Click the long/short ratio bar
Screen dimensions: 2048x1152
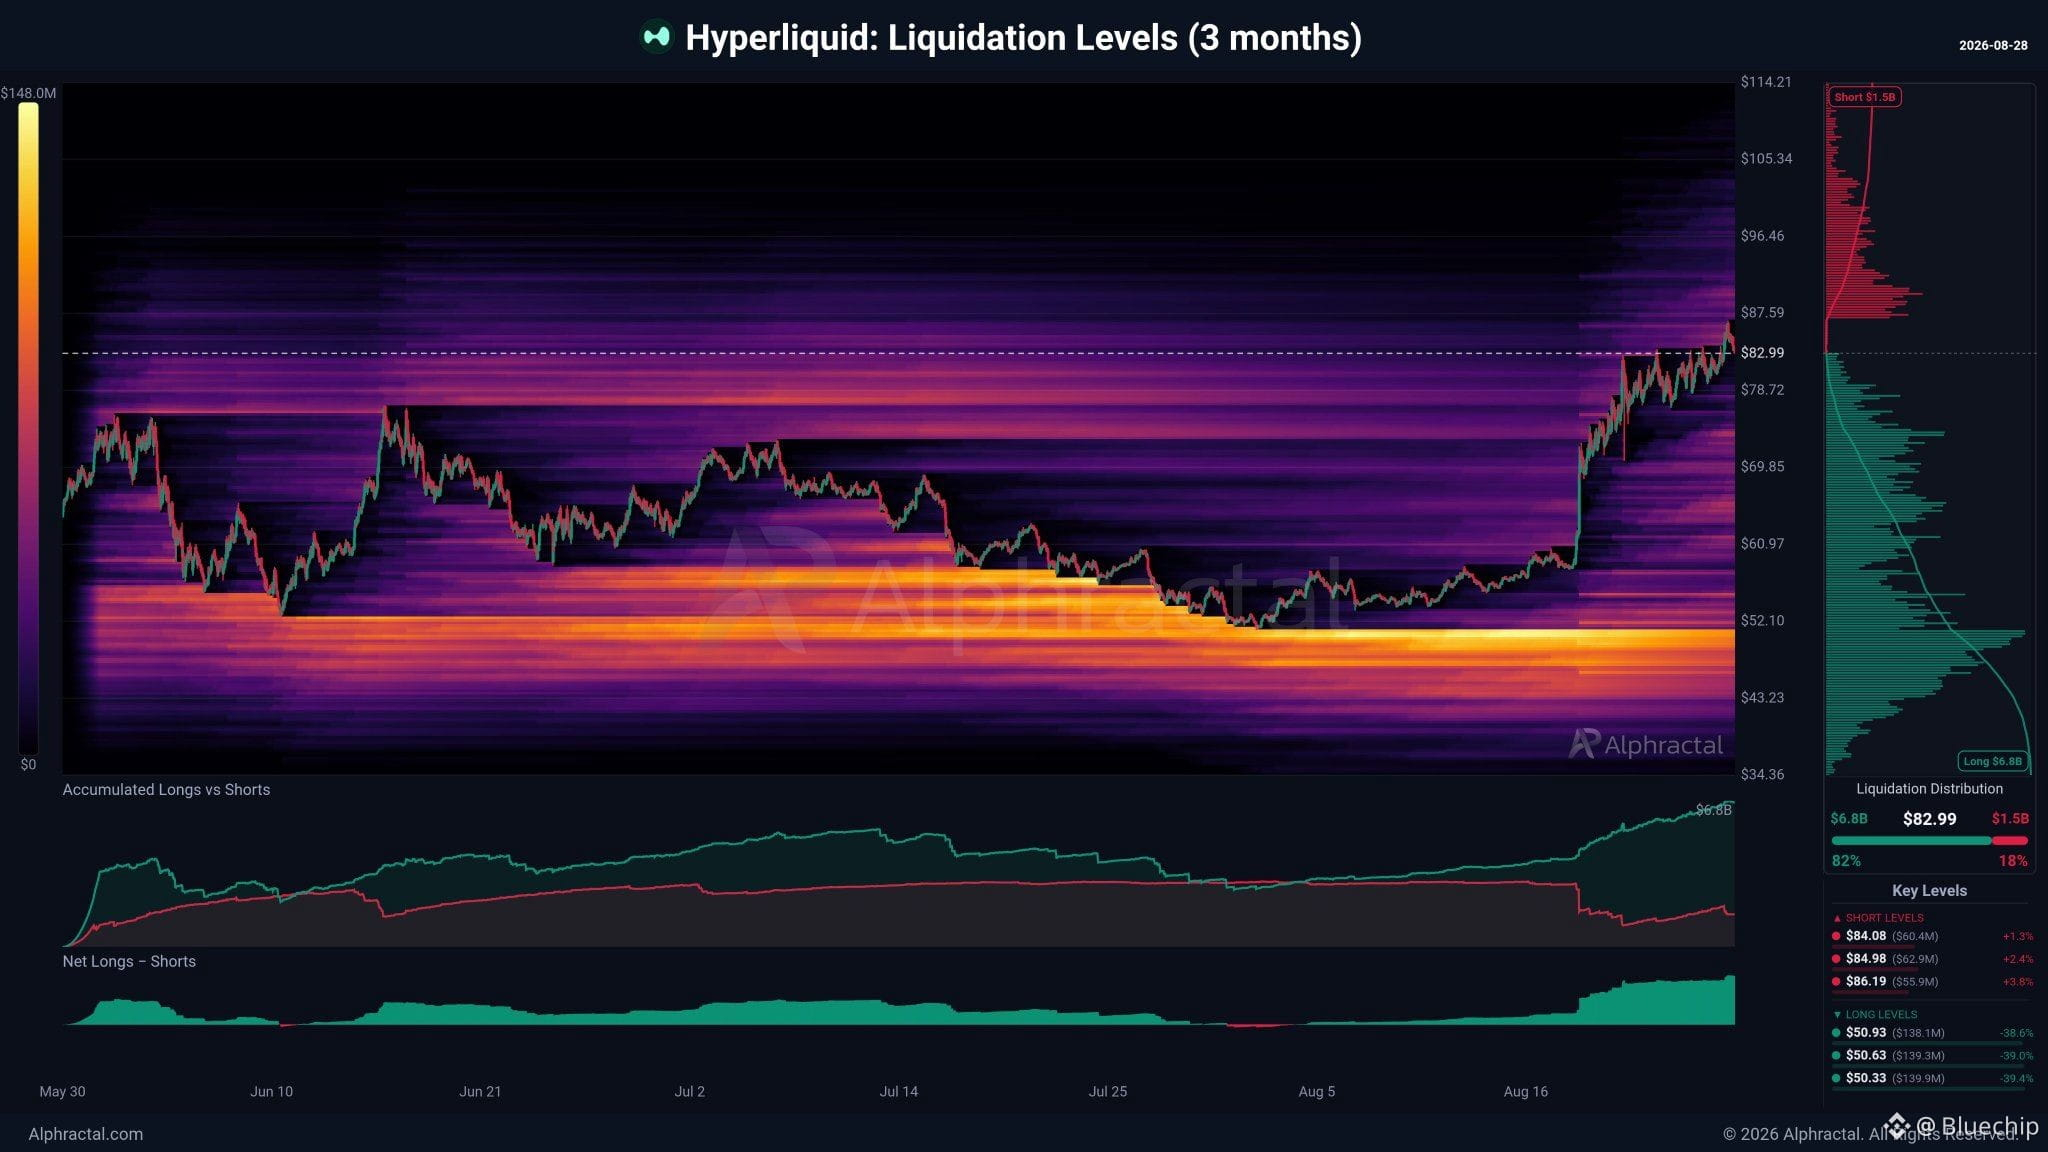(1929, 840)
